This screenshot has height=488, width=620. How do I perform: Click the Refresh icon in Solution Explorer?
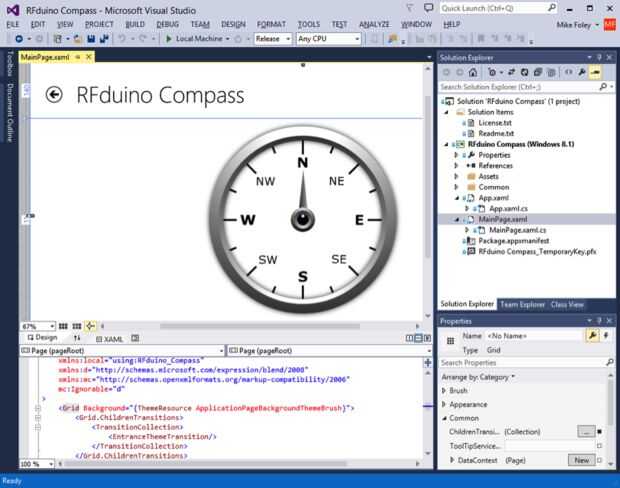pos(525,72)
